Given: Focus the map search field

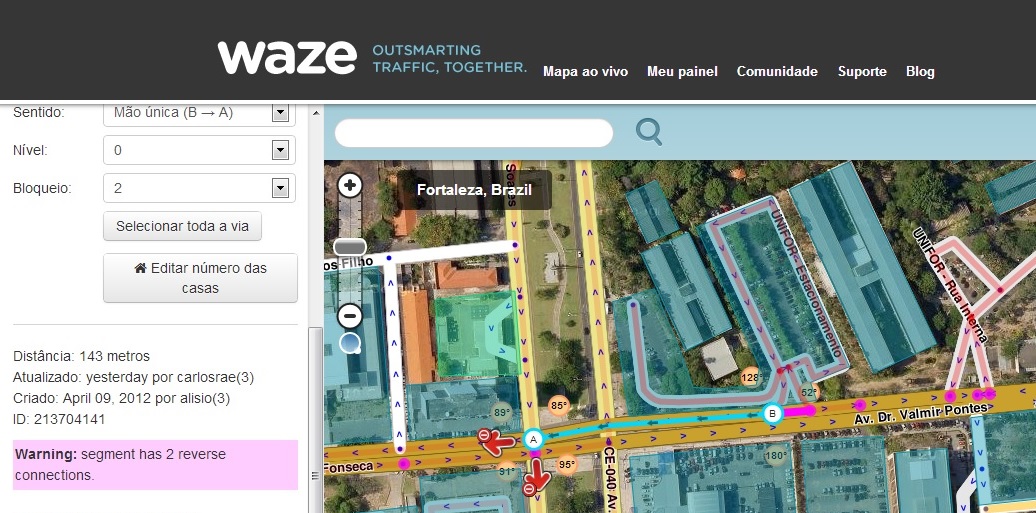Looking at the screenshot, I should tap(474, 133).
